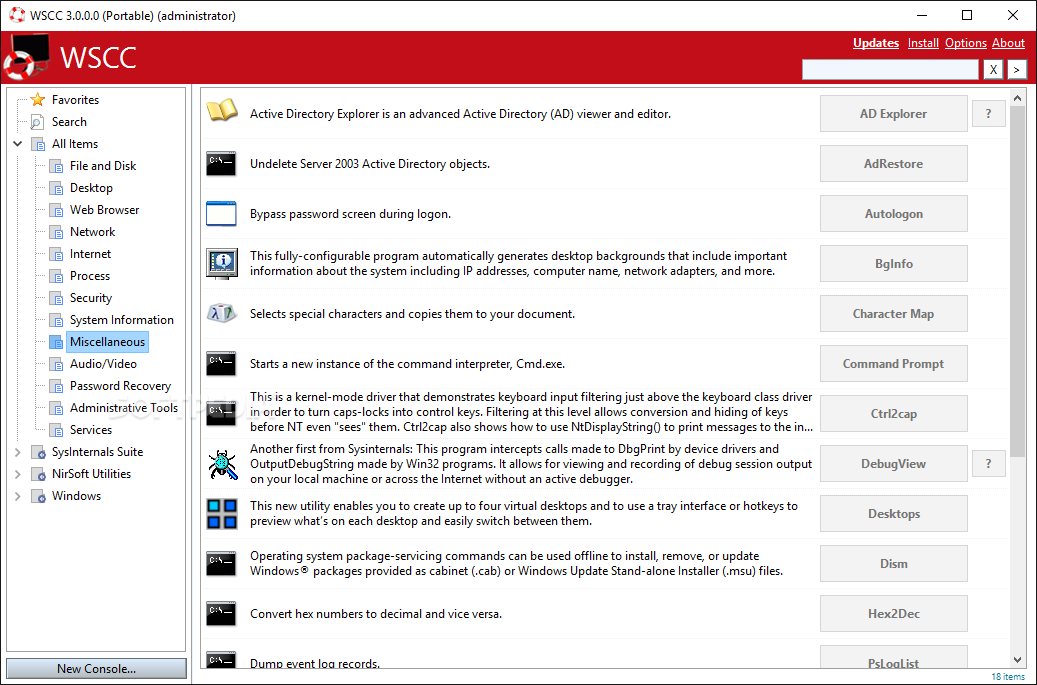This screenshot has width=1037, height=685.
Task: Launch Hex2Dec
Action: [893, 614]
